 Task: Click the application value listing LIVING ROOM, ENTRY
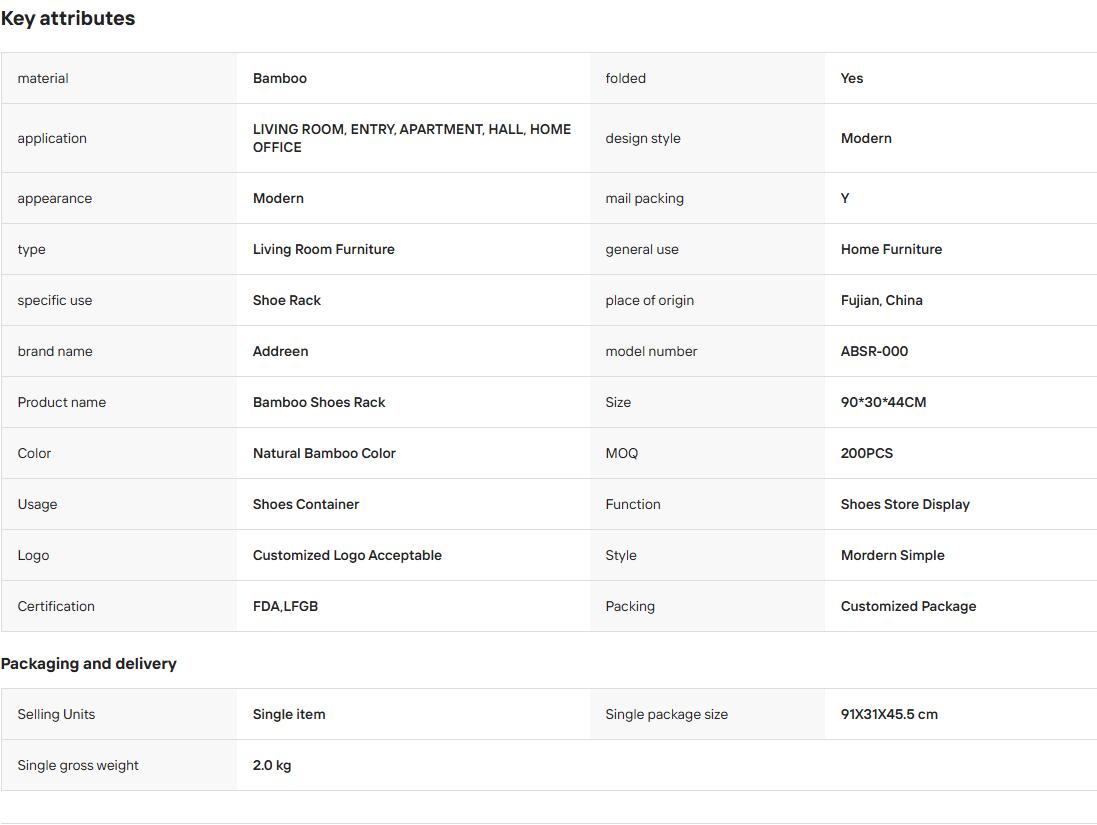[x=412, y=139]
